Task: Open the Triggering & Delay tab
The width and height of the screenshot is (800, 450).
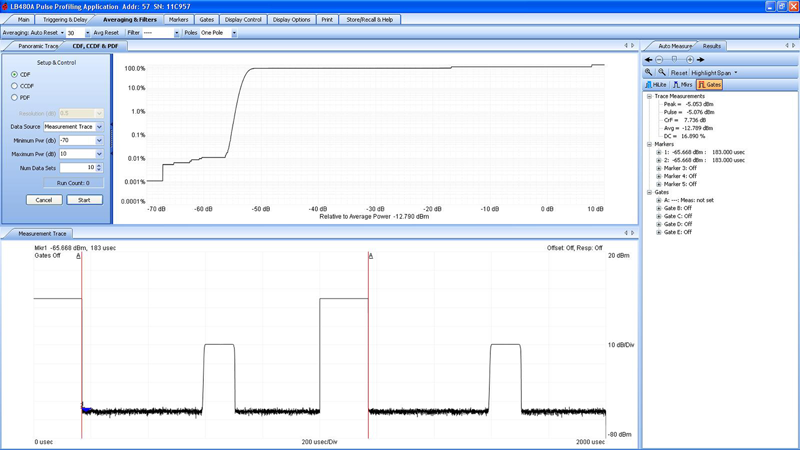Action: [x=65, y=19]
